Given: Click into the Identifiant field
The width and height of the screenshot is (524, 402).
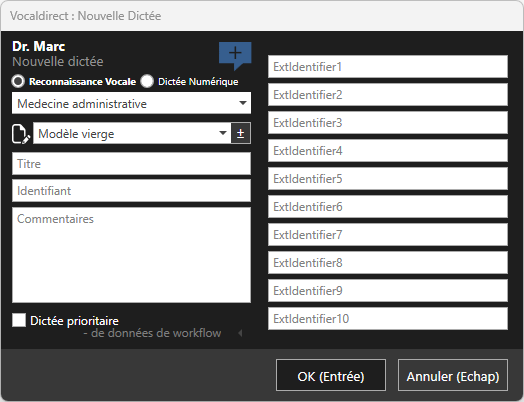Looking at the screenshot, I should [x=131, y=191].
